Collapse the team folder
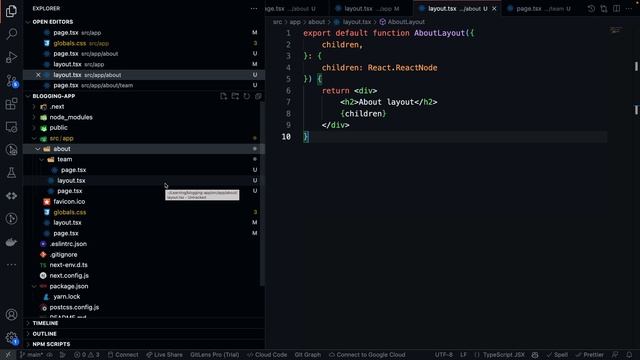This screenshot has width=640, height=360. [42, 160]
